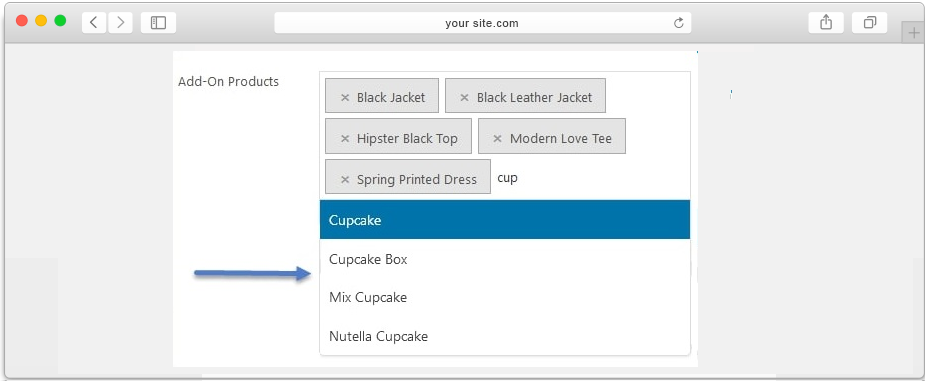This screenshot has height=381, width=928.
Task: Remove the Black Leather Jacket tag
Action: [465, 98]
